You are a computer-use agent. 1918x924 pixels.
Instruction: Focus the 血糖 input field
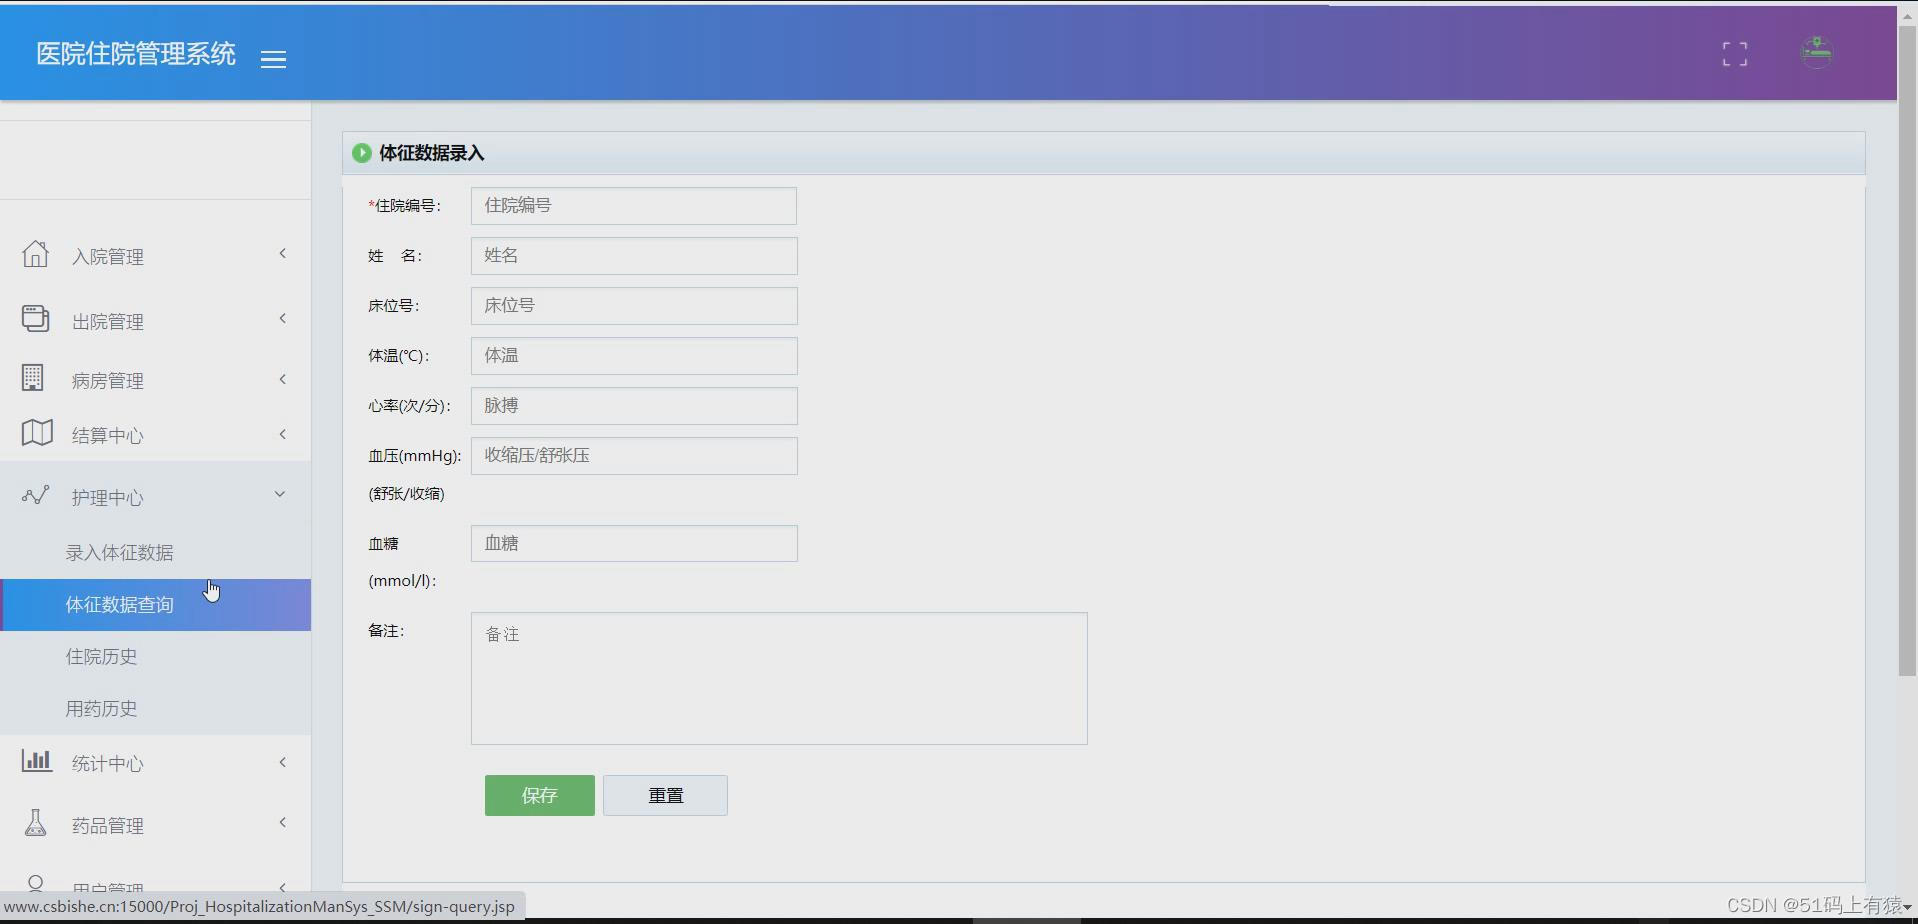[x=634, y=544]
